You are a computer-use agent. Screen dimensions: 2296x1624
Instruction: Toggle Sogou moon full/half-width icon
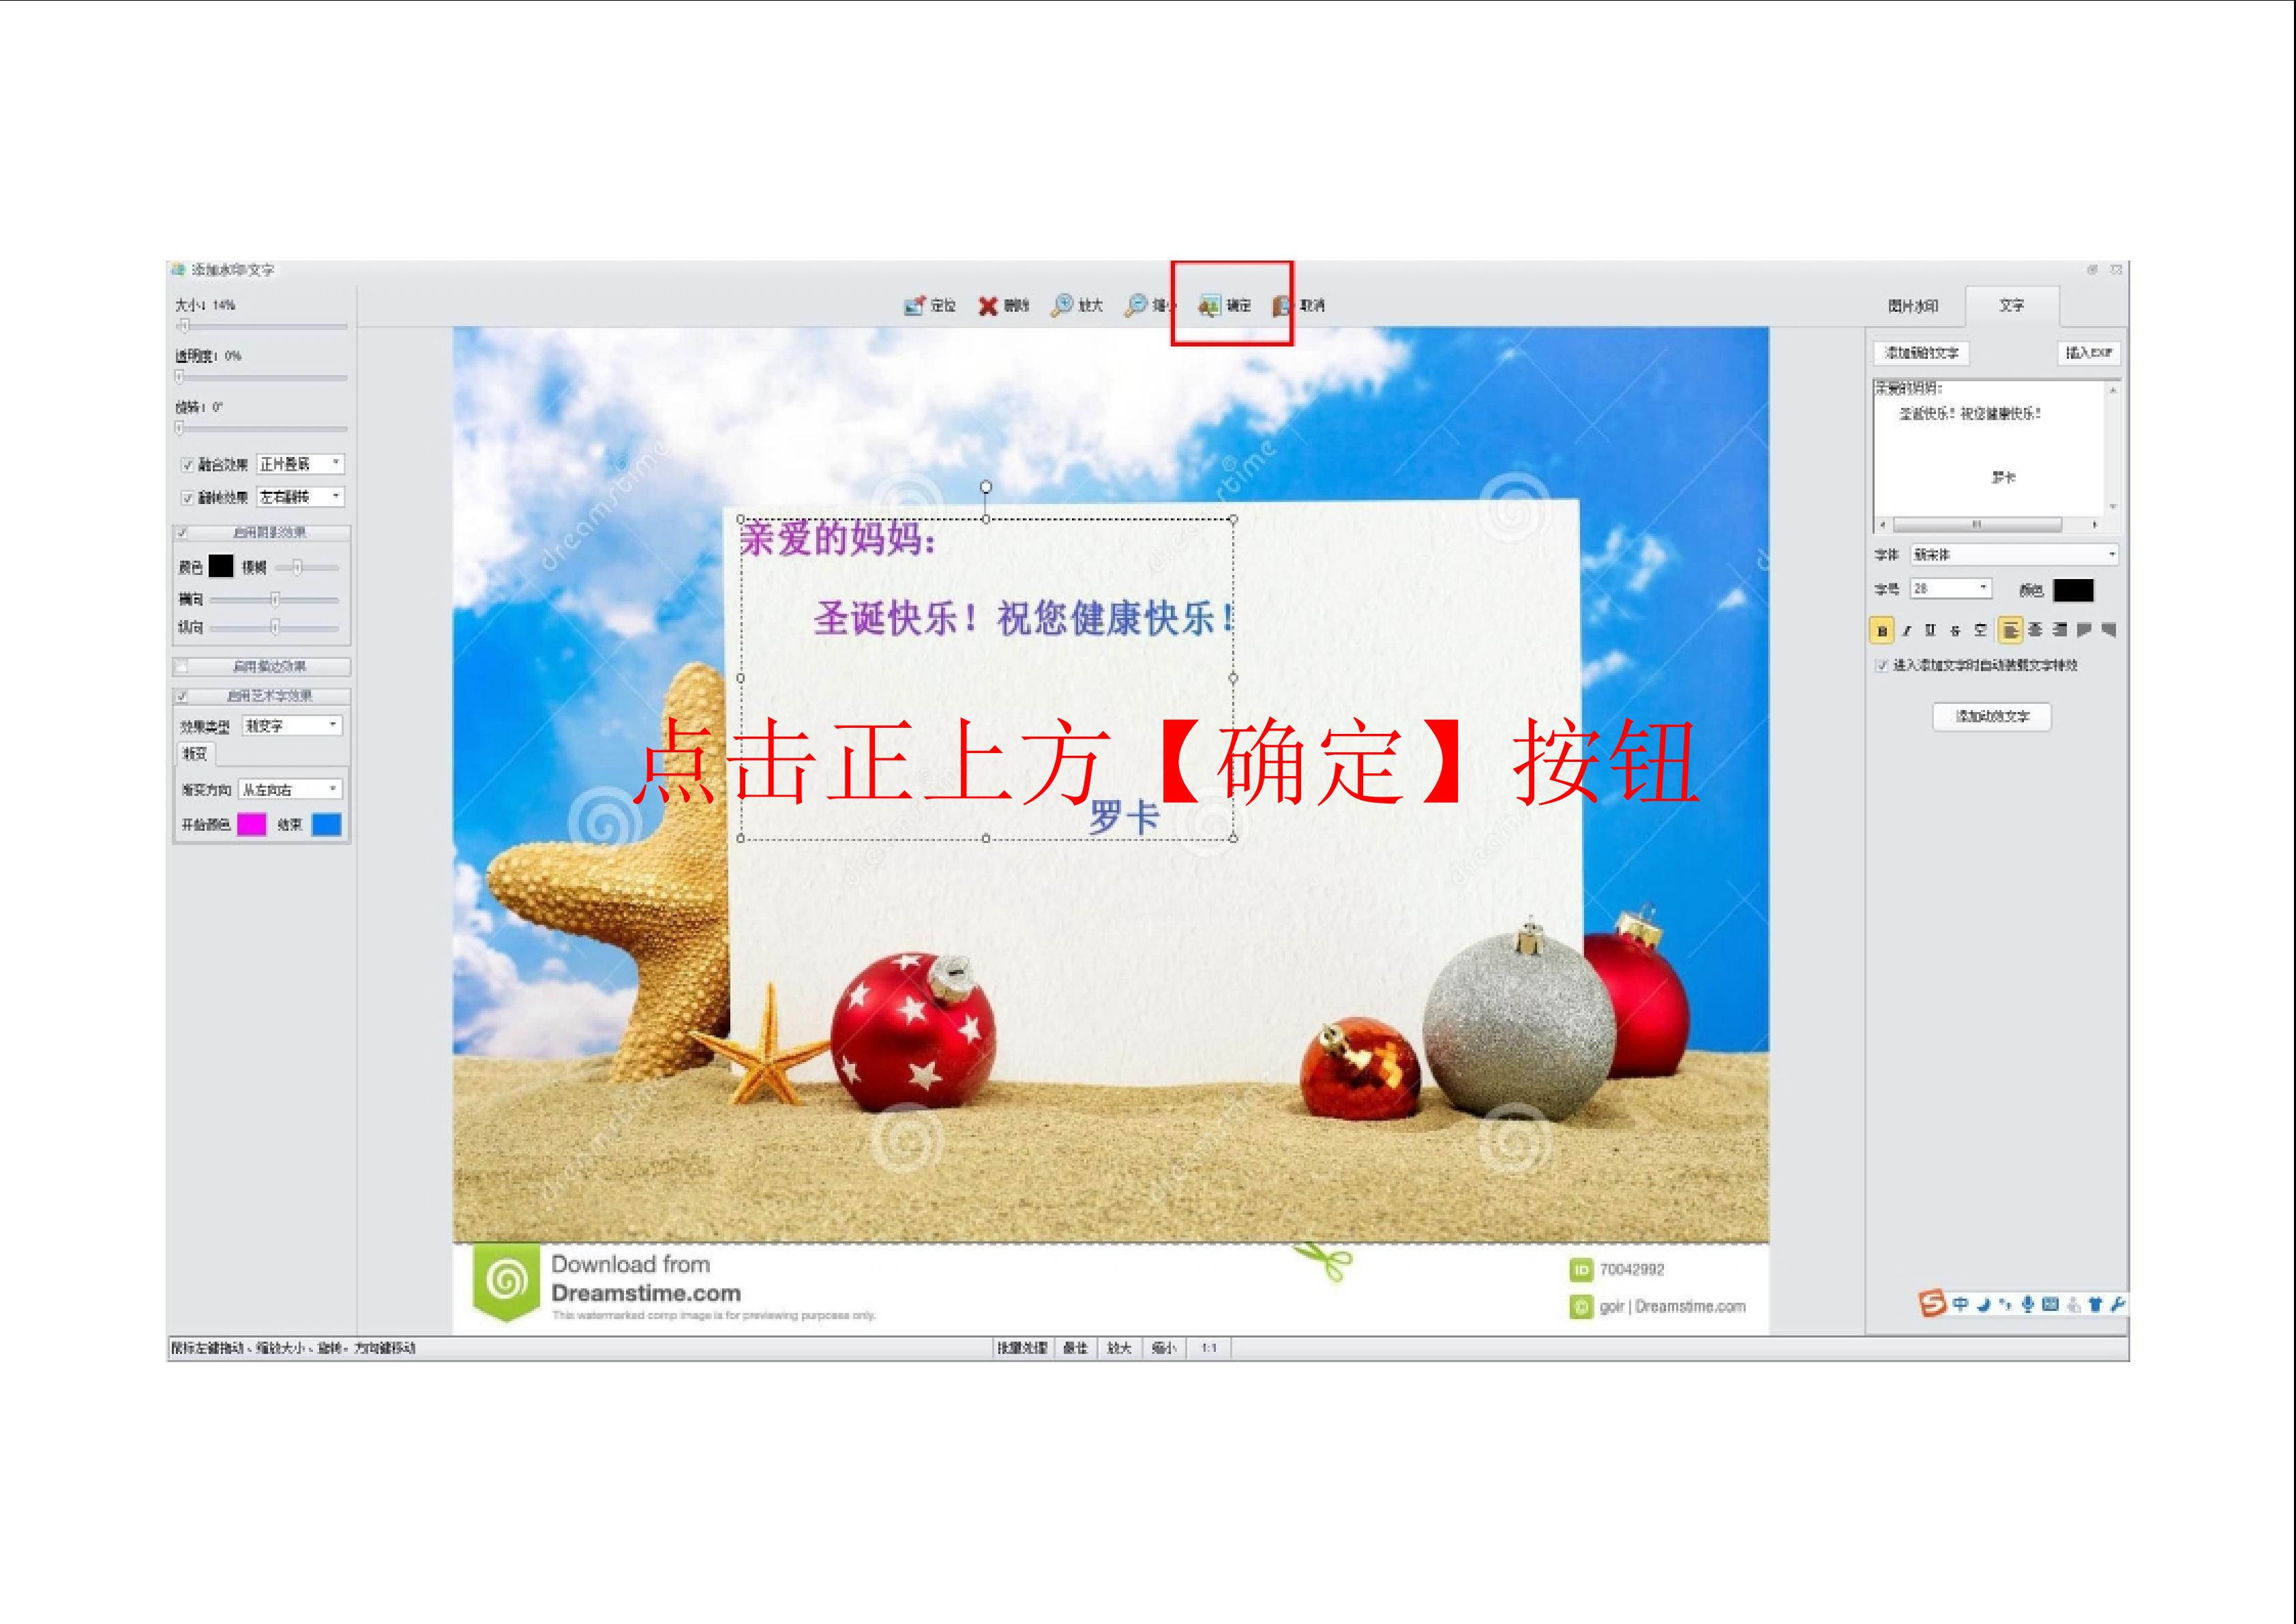[1983, 1304]
